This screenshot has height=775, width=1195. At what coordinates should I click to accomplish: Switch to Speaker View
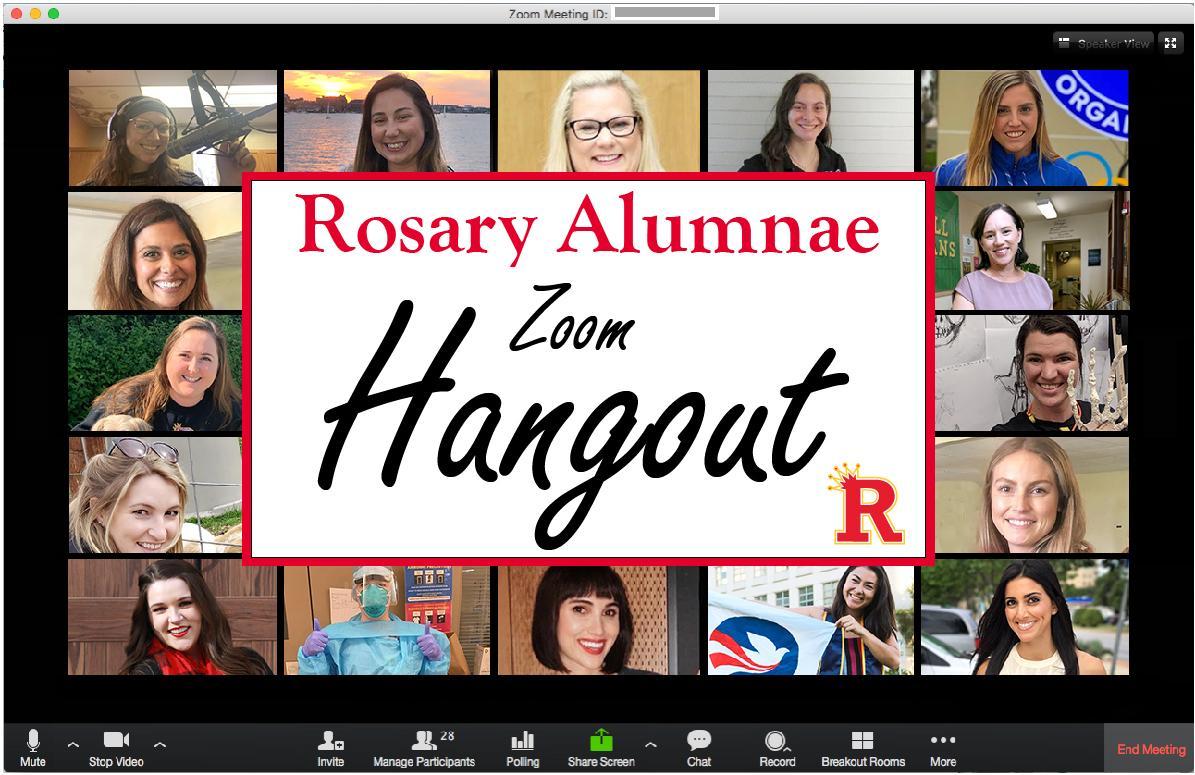tap(1104, 43)
